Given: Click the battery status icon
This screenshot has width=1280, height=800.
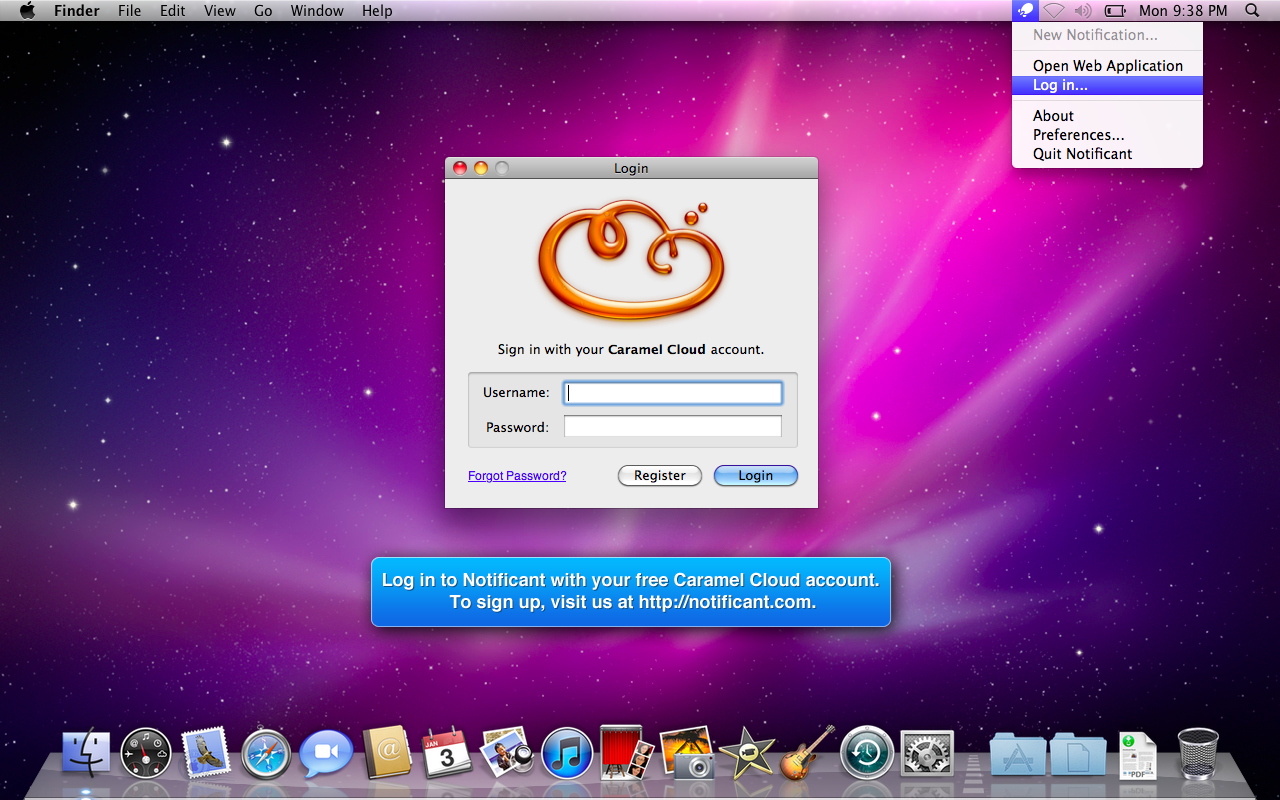Looking at the screenshot, I should 1114,10.
